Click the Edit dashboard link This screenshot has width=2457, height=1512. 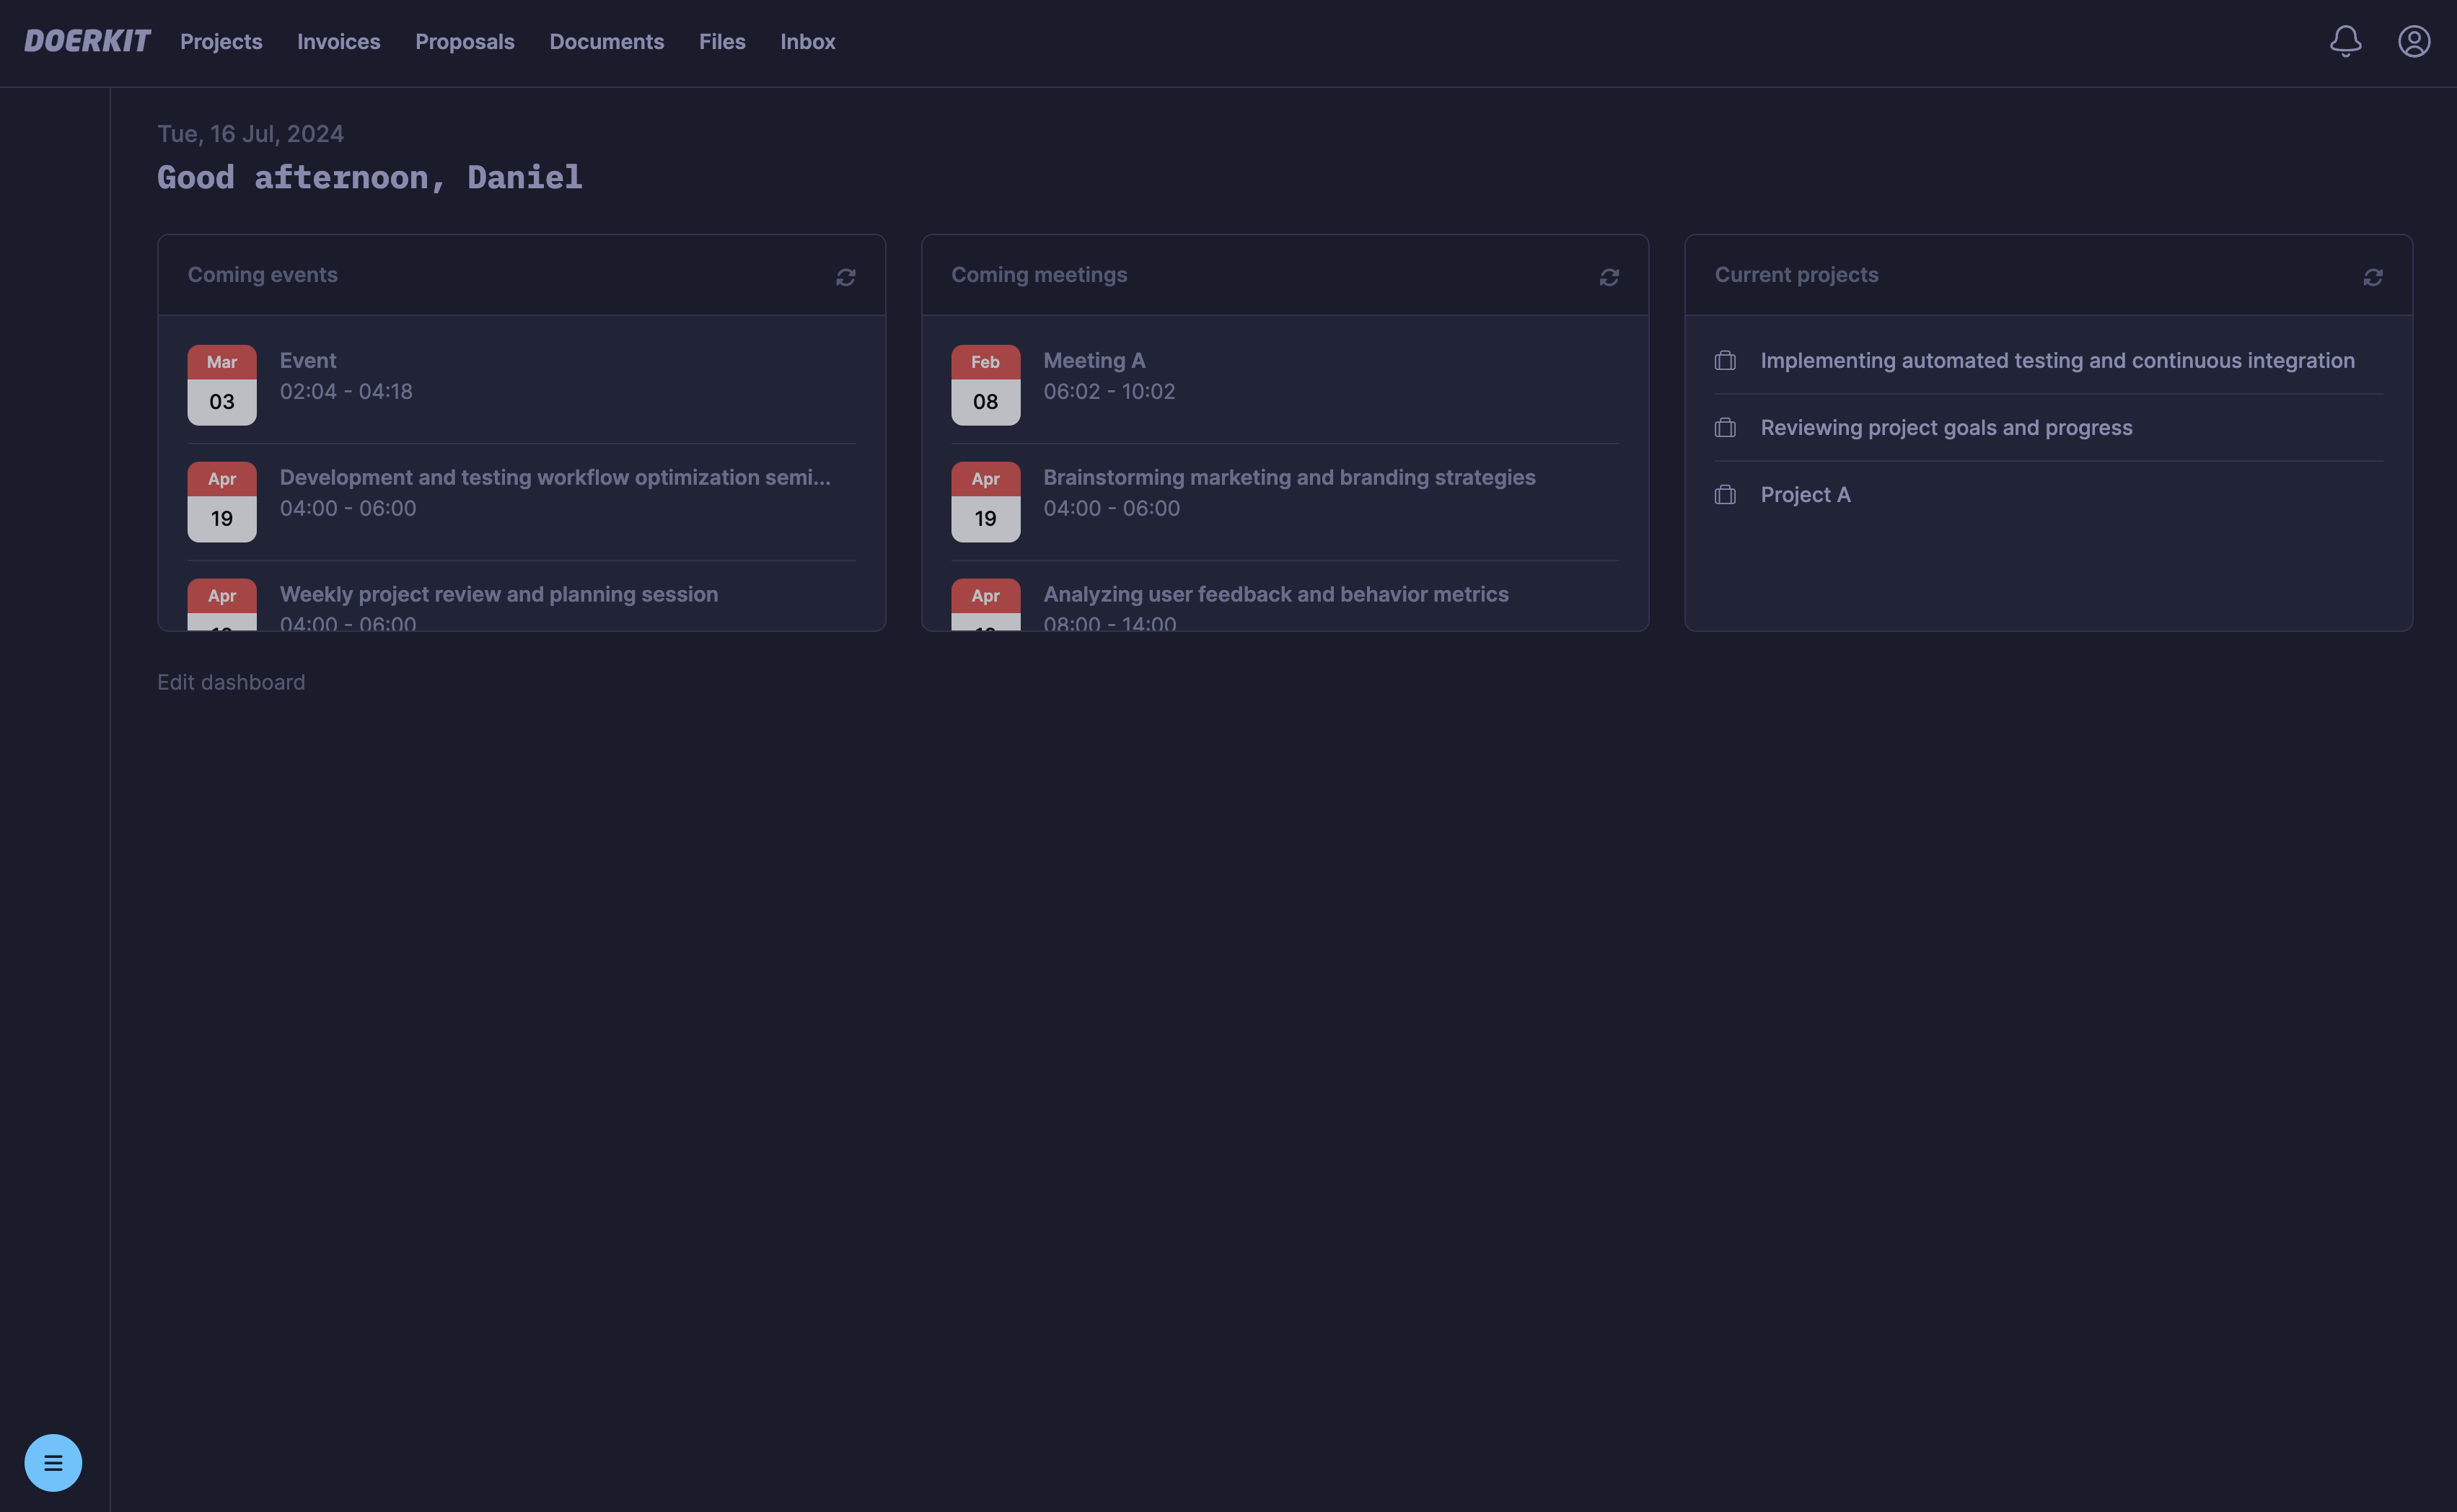click(x=231, y=682)
